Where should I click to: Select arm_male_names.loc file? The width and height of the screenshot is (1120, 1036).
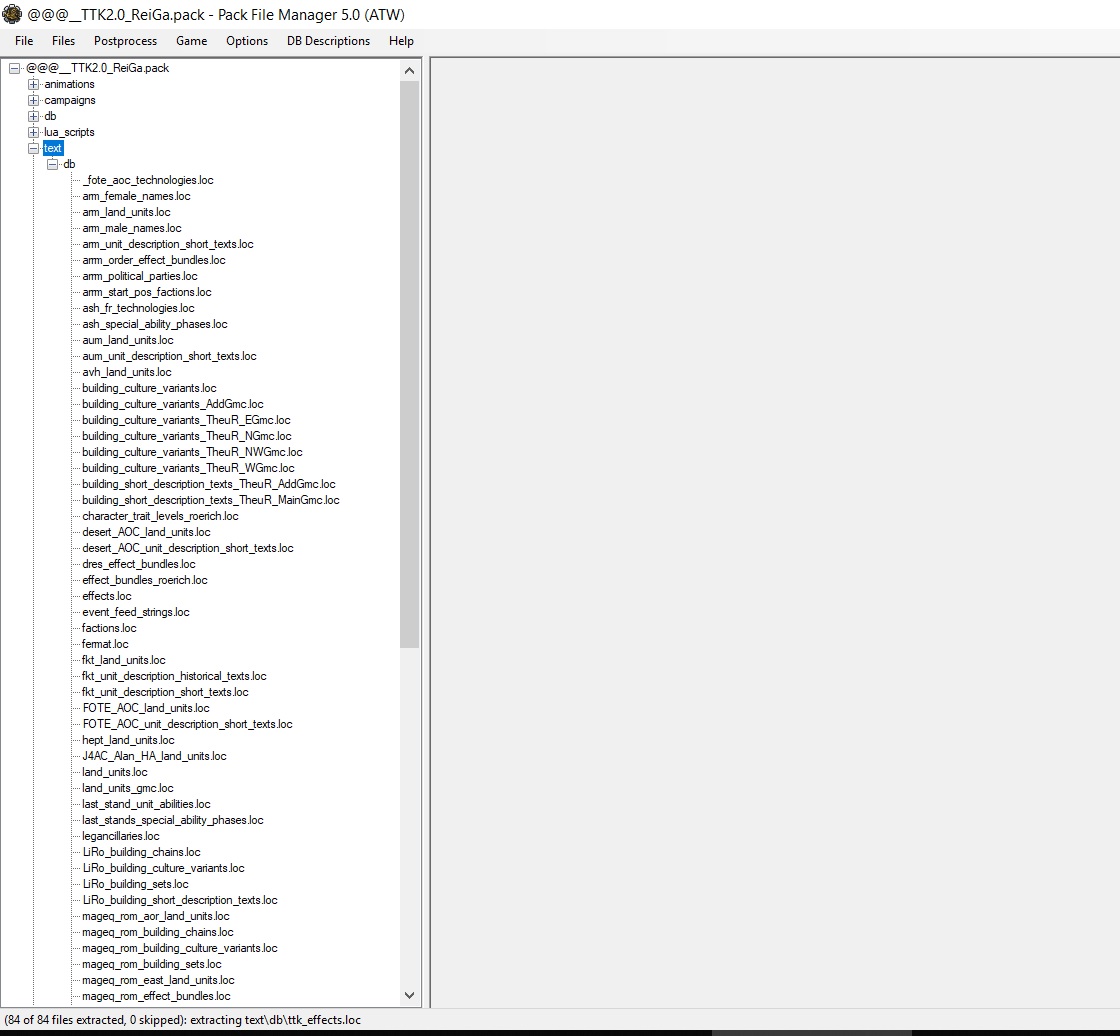point(132,228)
